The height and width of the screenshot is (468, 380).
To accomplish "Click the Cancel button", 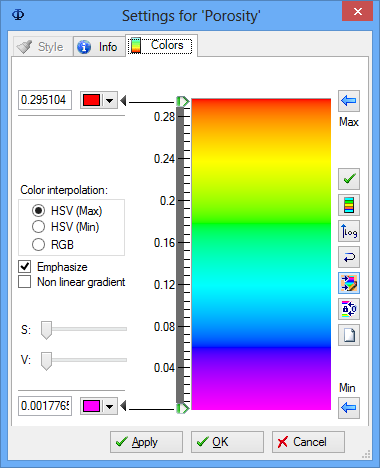I will [308, 442].
